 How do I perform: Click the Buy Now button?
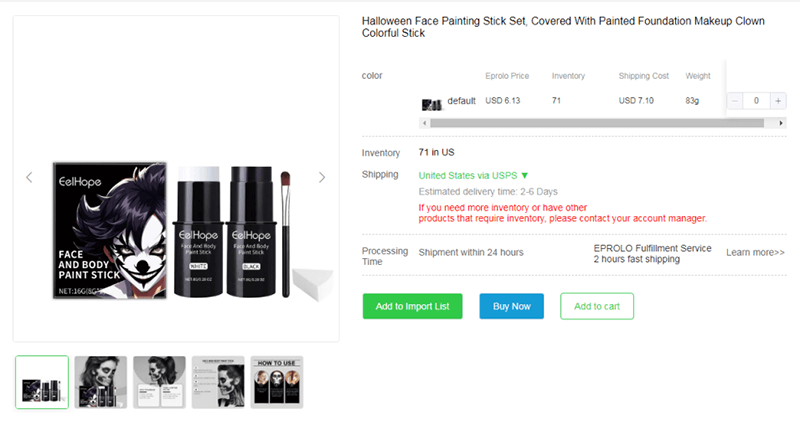[x=511, y=306]
